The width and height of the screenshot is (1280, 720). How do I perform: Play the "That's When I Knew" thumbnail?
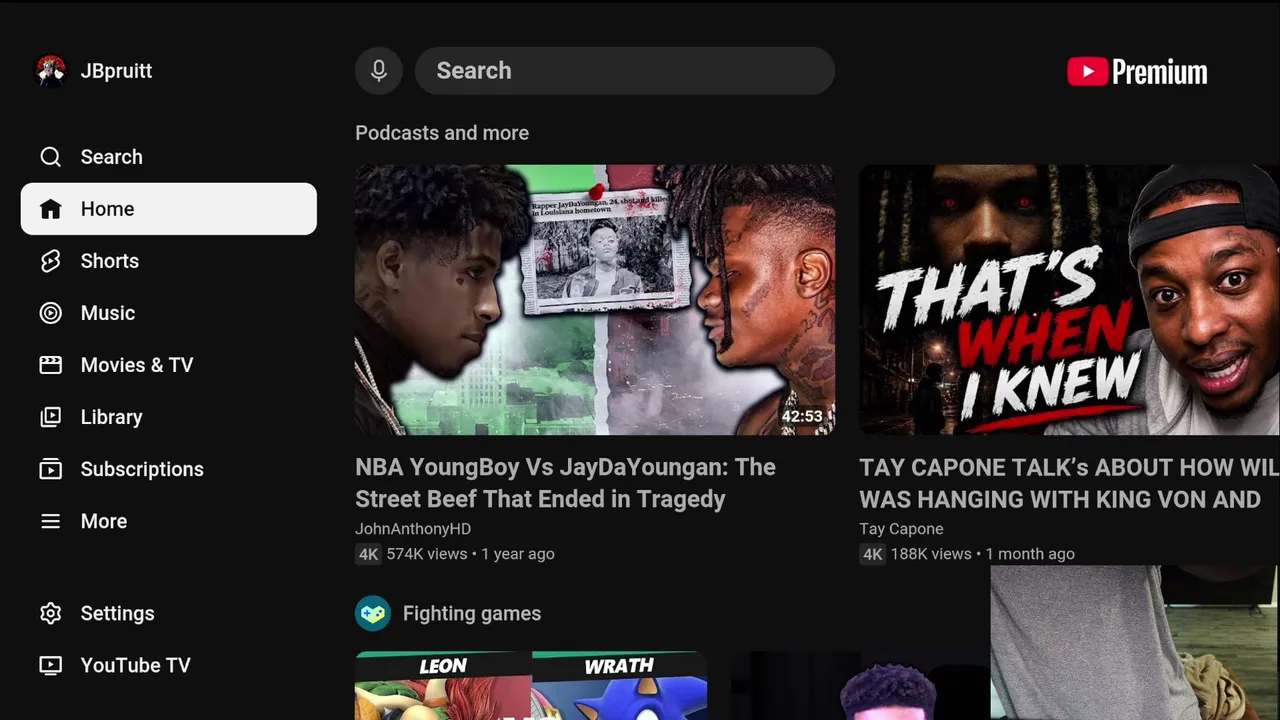point(1069,300)
